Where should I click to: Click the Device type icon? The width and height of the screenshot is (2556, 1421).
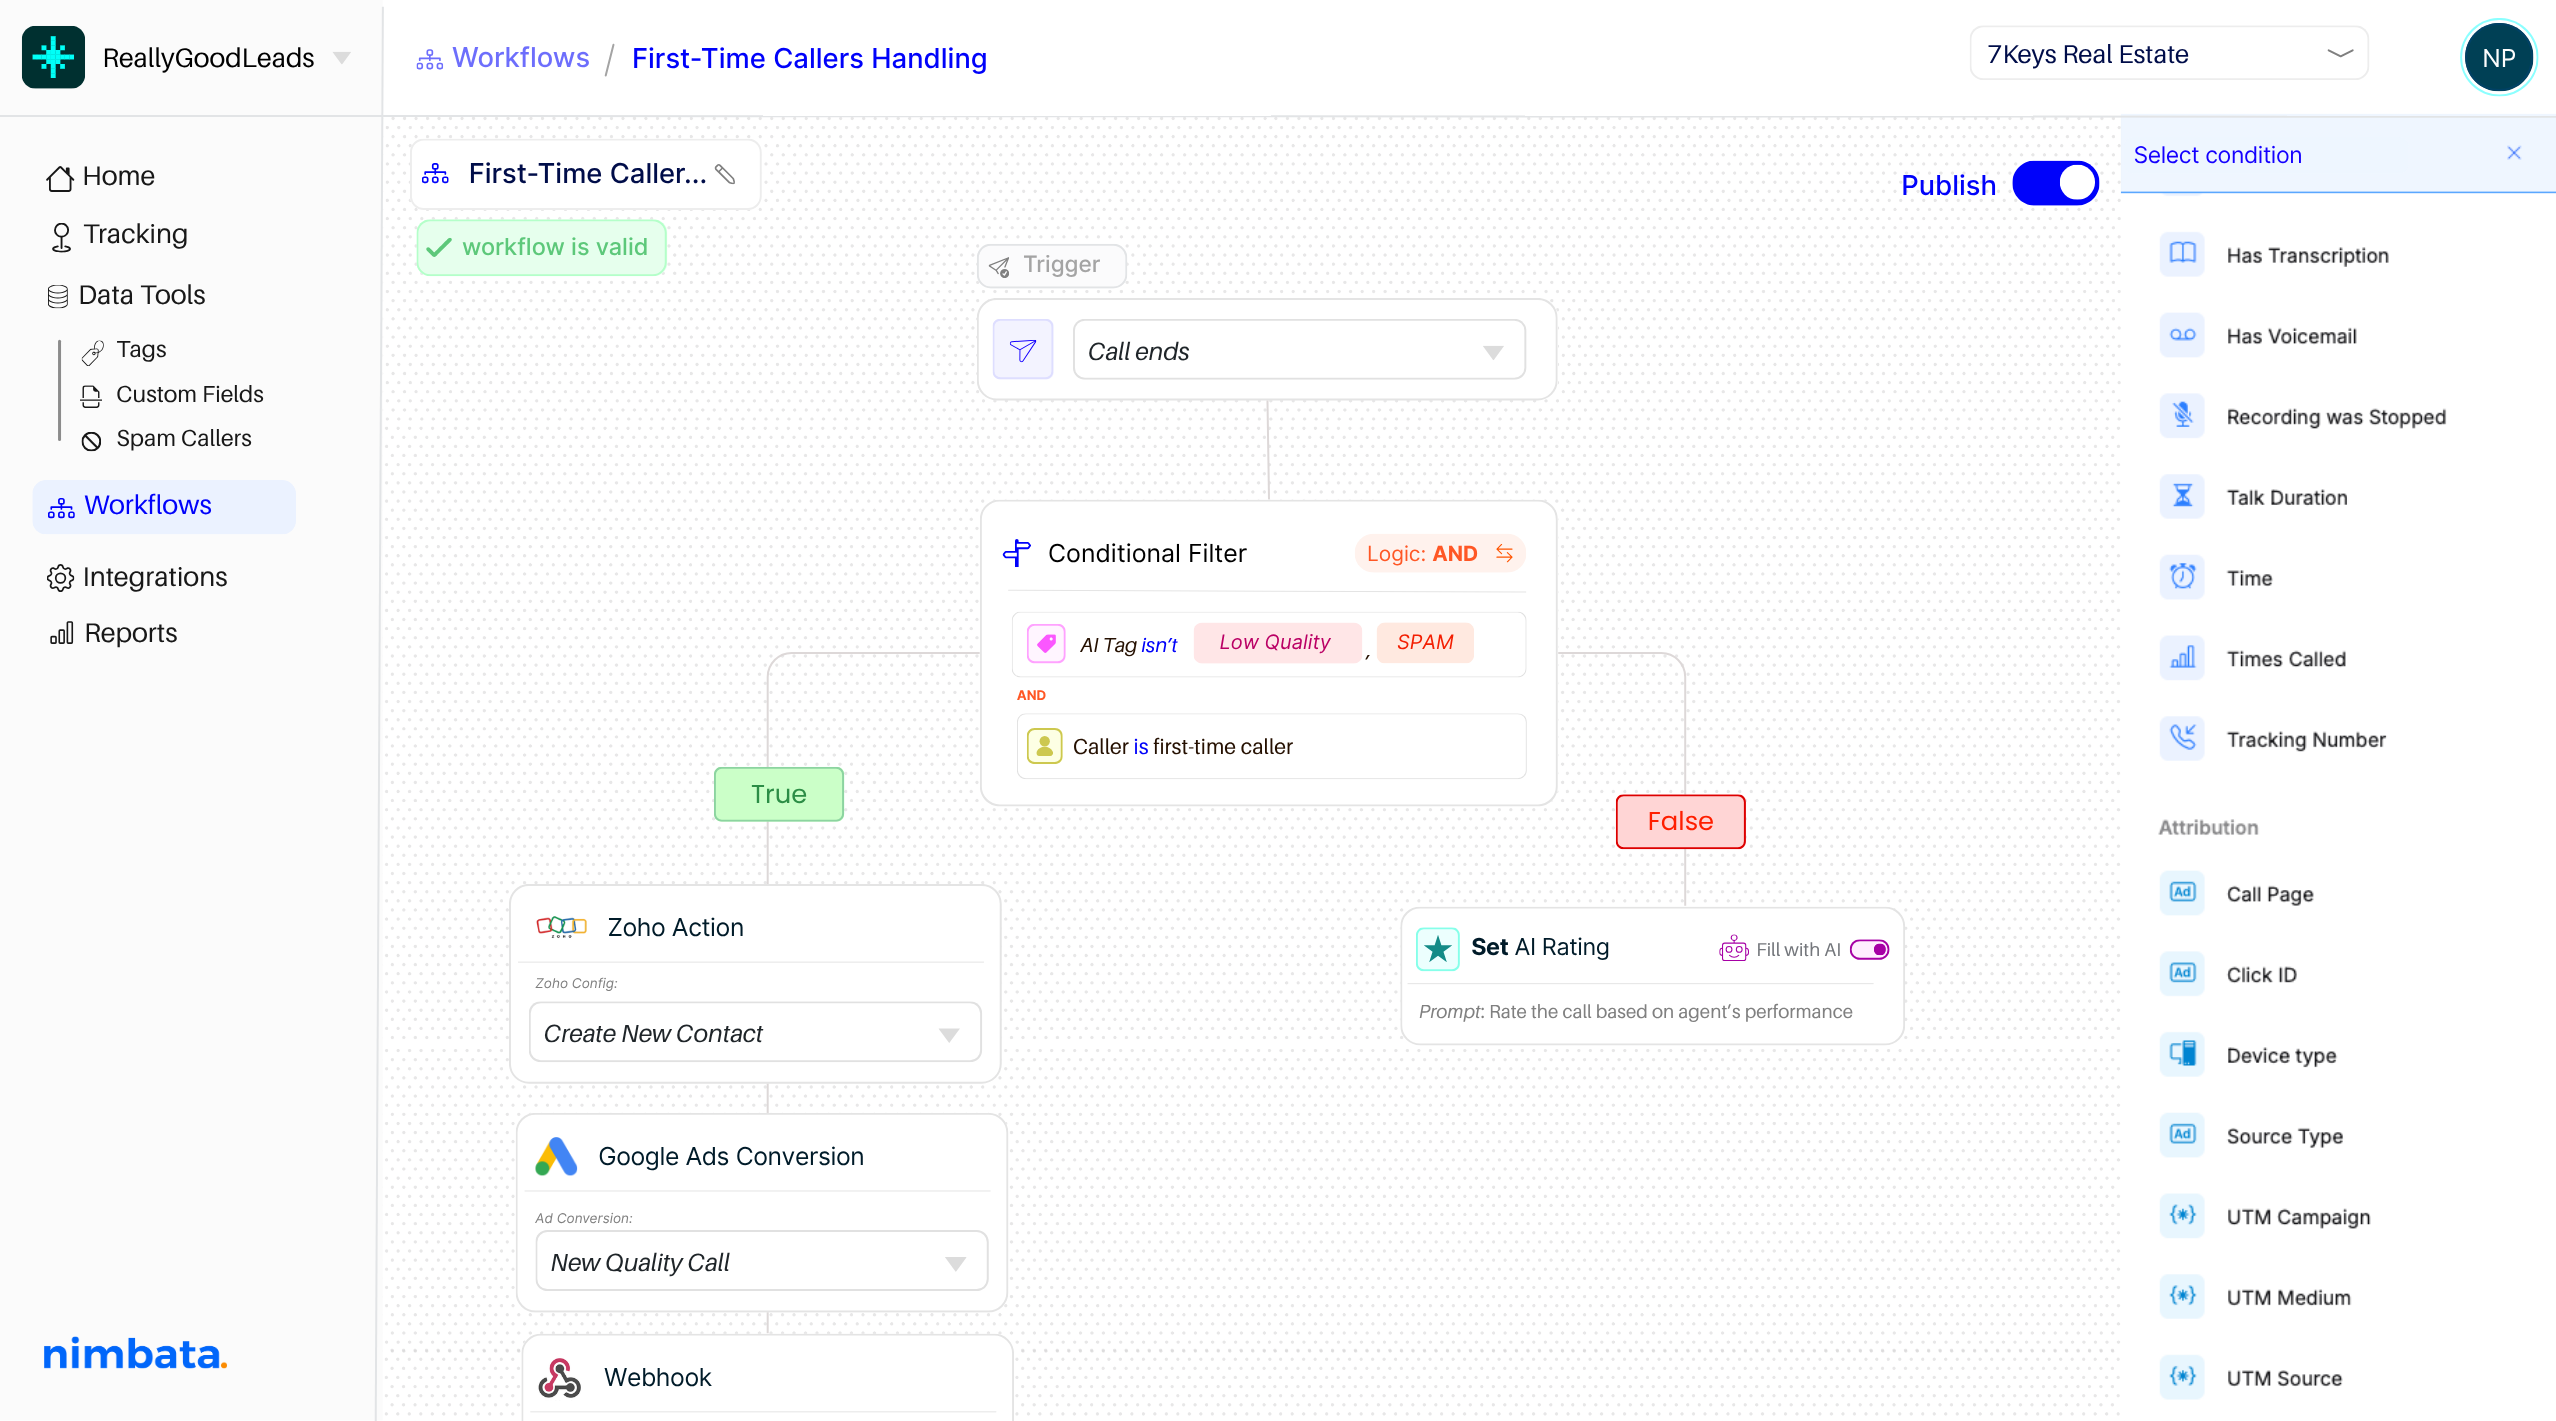(2182, 1054)
